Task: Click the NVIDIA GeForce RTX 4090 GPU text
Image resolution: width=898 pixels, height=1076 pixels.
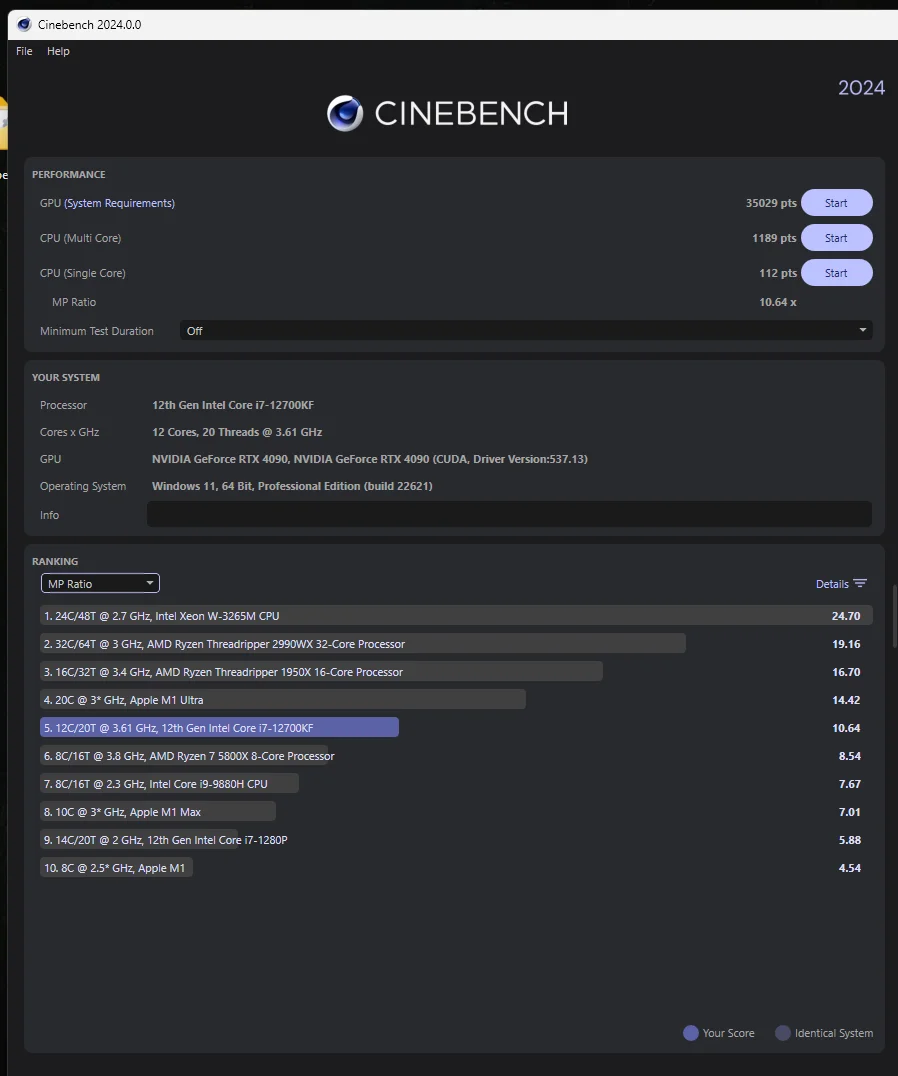Action: 370,459
